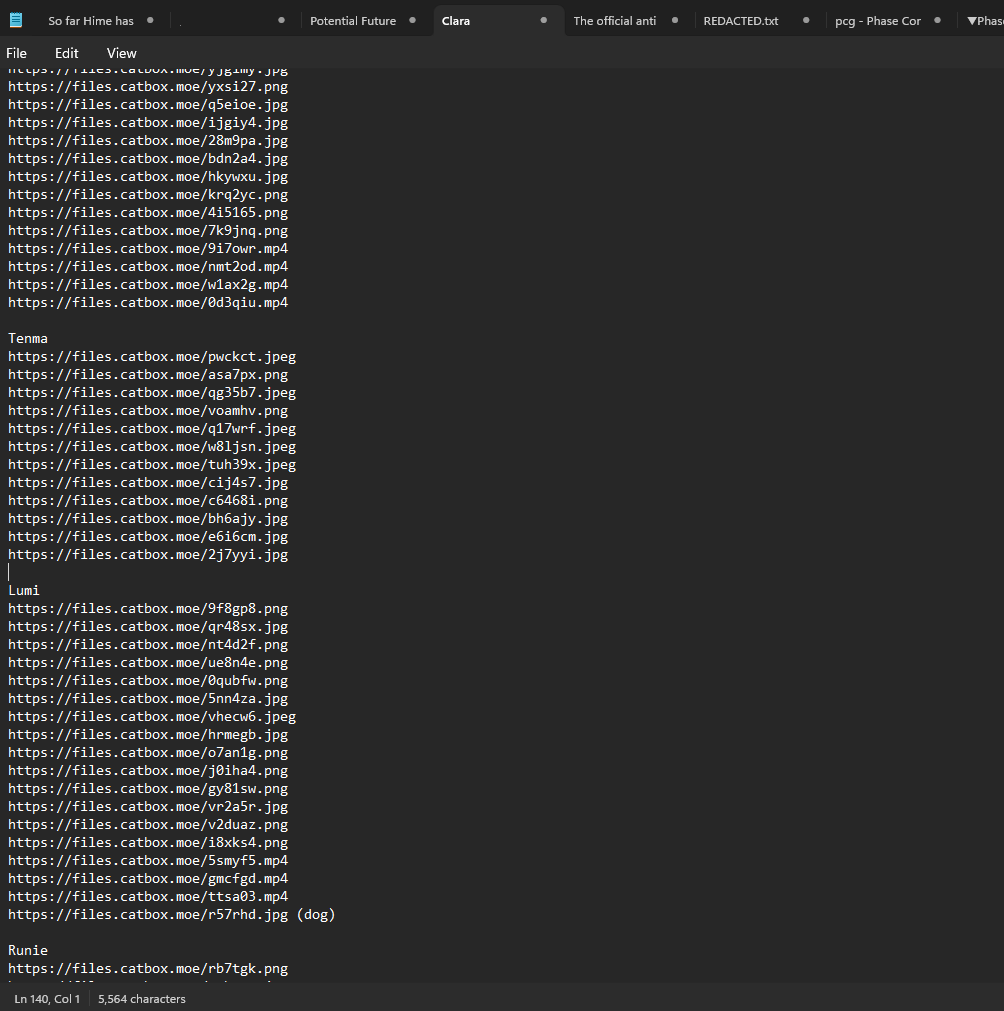Click unsaved dot on the untitled "." tab

click(281, 20)
